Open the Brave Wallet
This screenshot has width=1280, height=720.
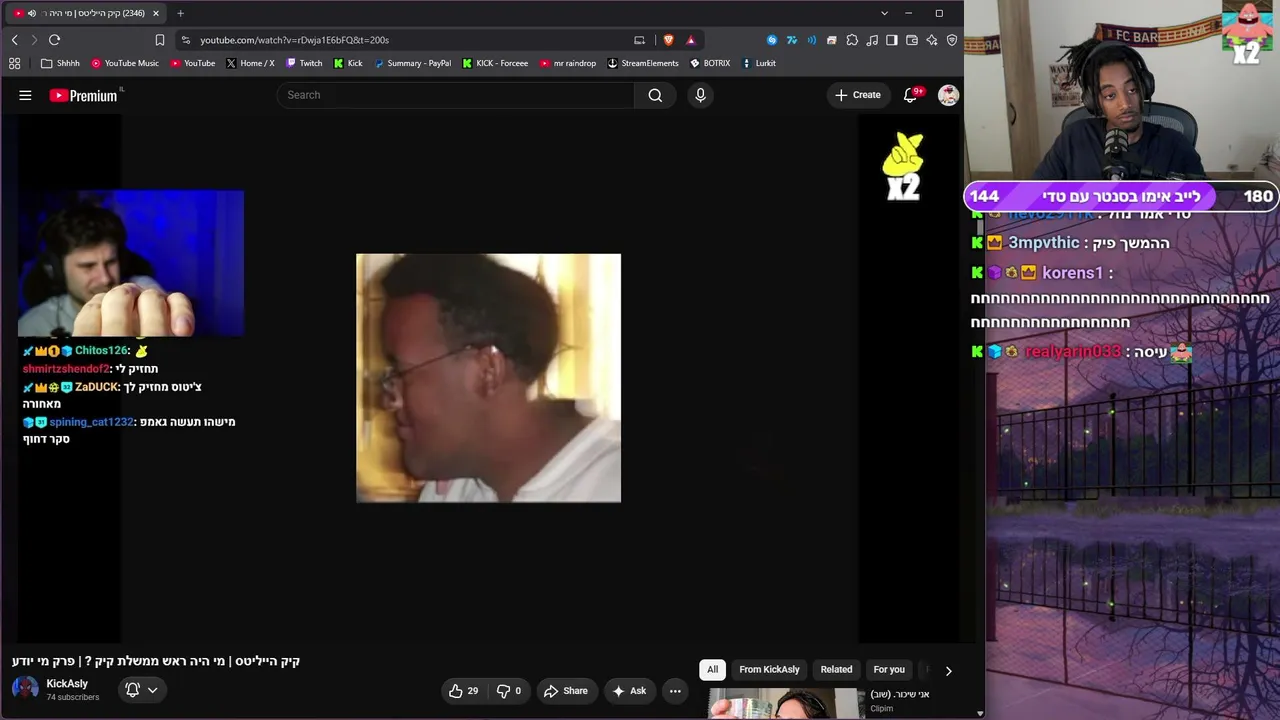point(912,40)
